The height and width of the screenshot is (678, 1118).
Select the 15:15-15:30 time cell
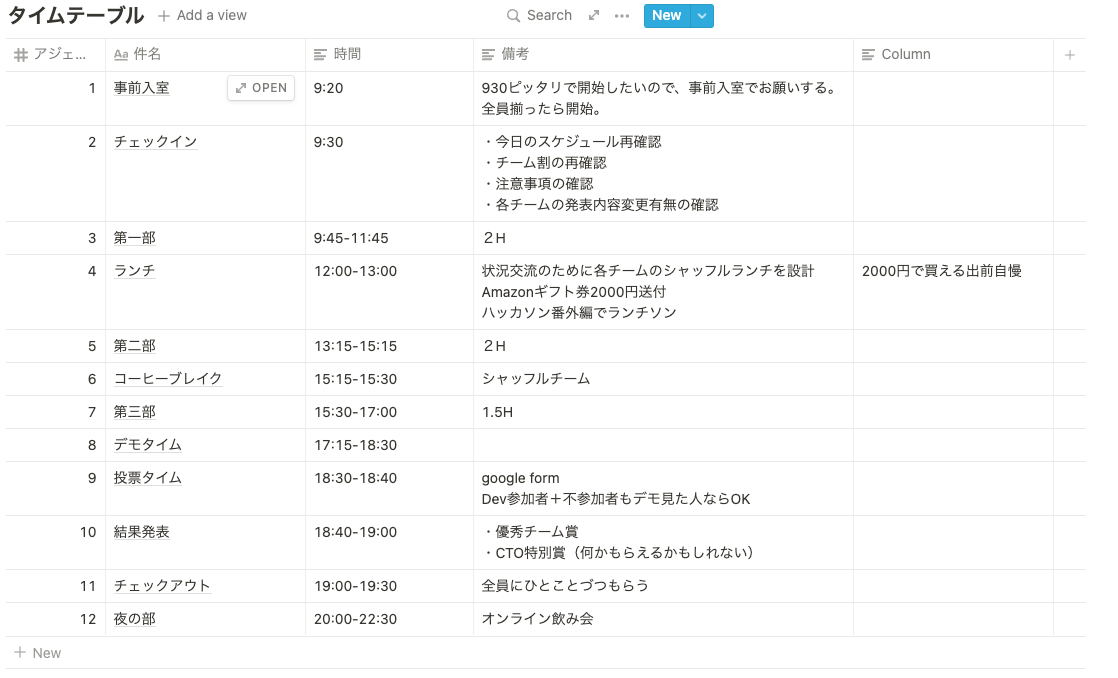pyautogui.click(x=389, y=379)
